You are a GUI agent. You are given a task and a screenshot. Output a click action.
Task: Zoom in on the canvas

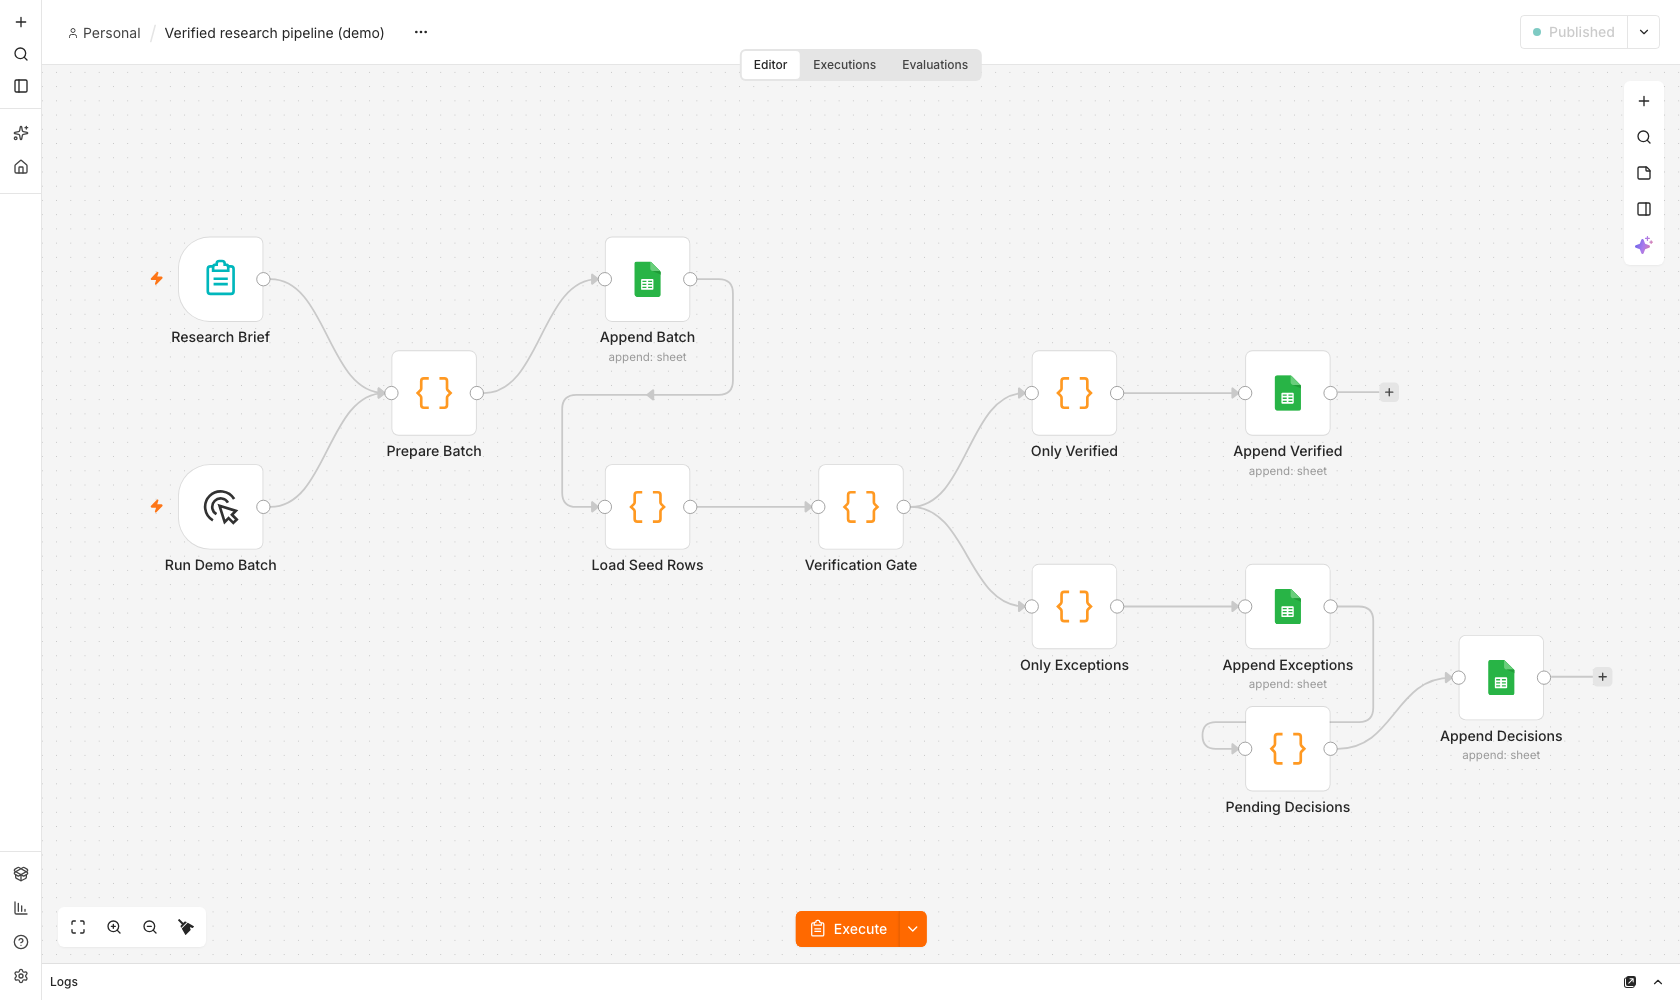[114, 927]
